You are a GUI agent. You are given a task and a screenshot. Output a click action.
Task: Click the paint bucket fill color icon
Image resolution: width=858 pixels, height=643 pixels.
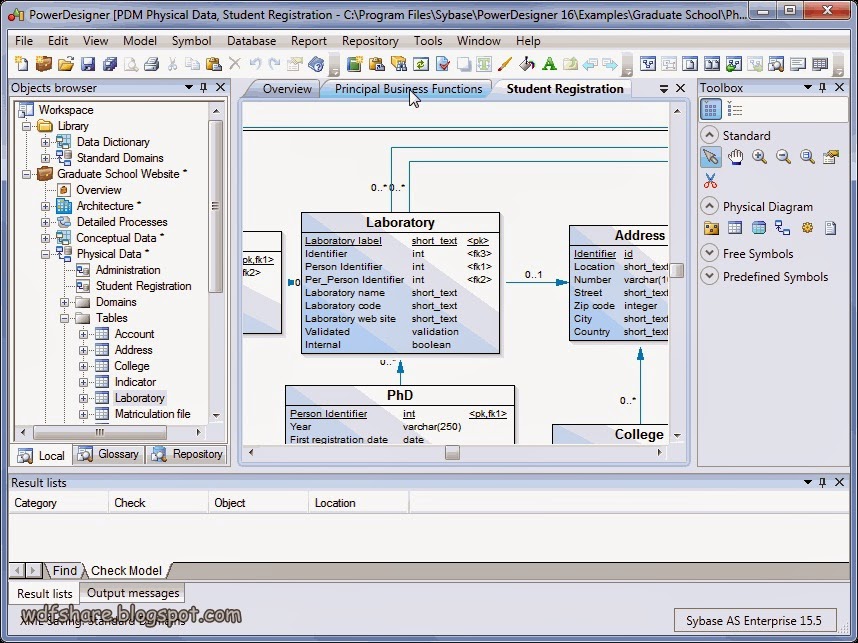click(x=527, y=64)
